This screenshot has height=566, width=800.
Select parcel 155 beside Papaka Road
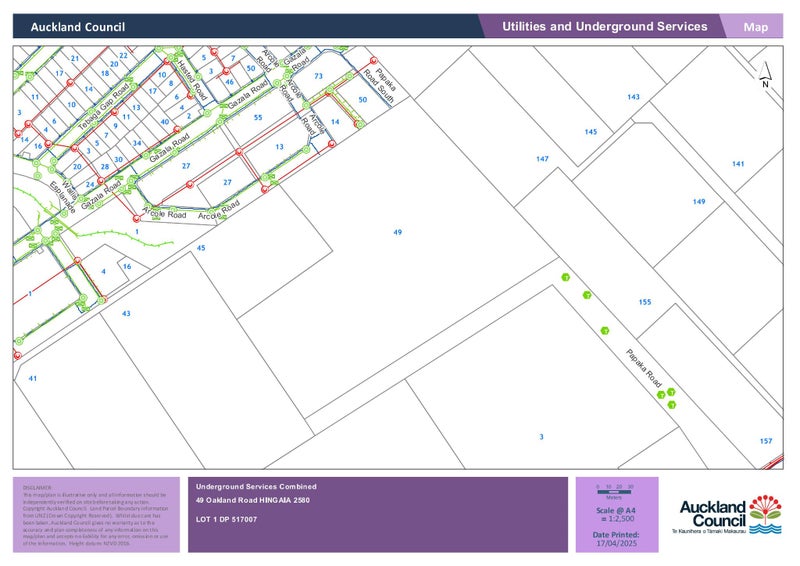(x=644, y=302)
